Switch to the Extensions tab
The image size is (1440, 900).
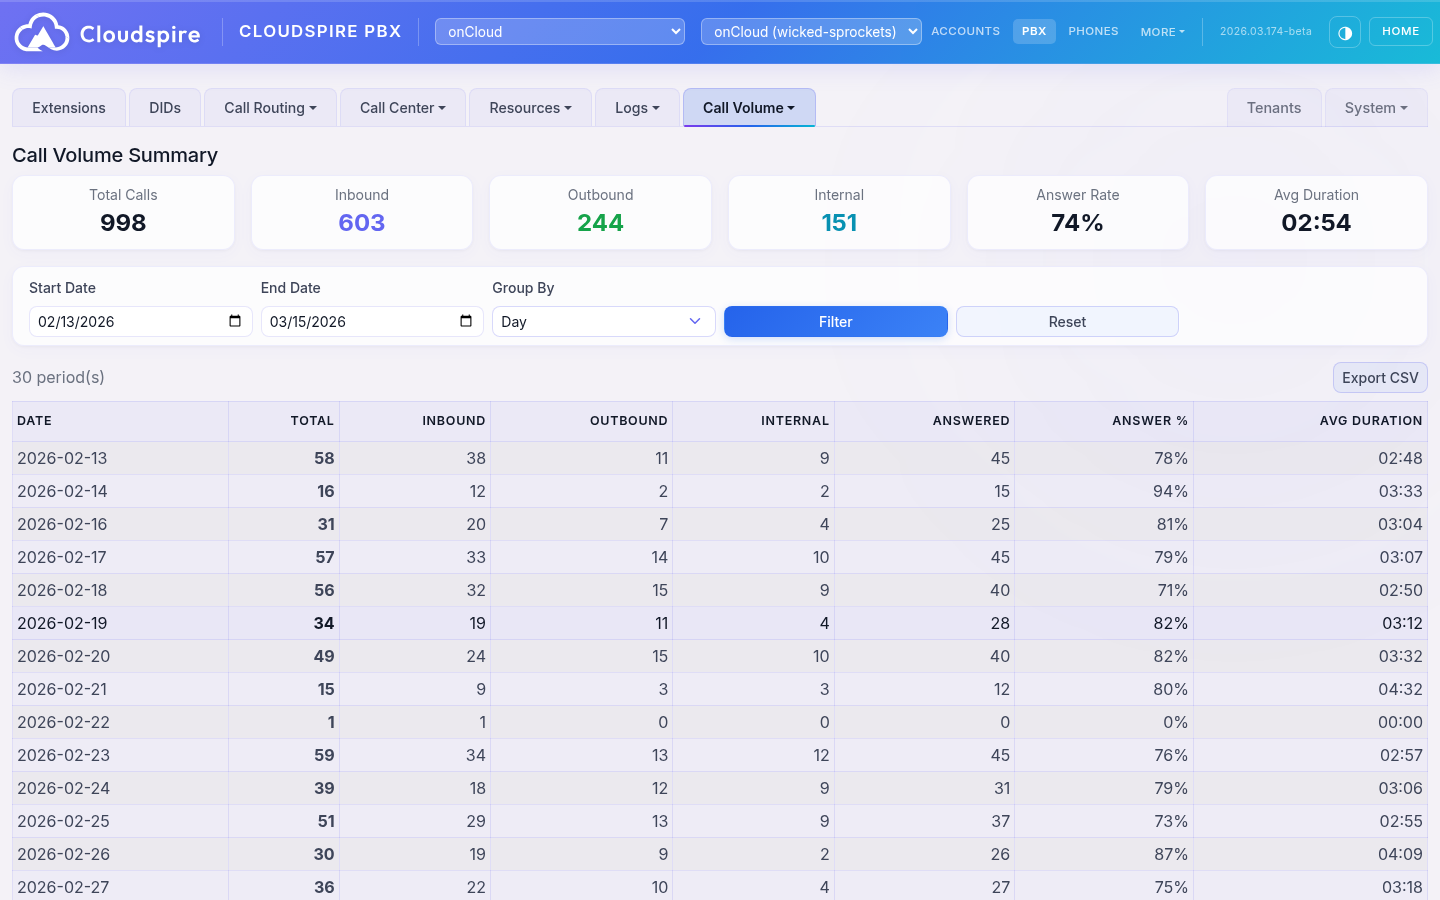point(68,107)
